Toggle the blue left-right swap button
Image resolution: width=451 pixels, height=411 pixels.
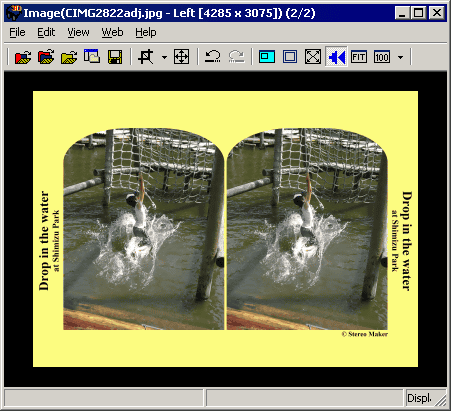pos(336,57)
